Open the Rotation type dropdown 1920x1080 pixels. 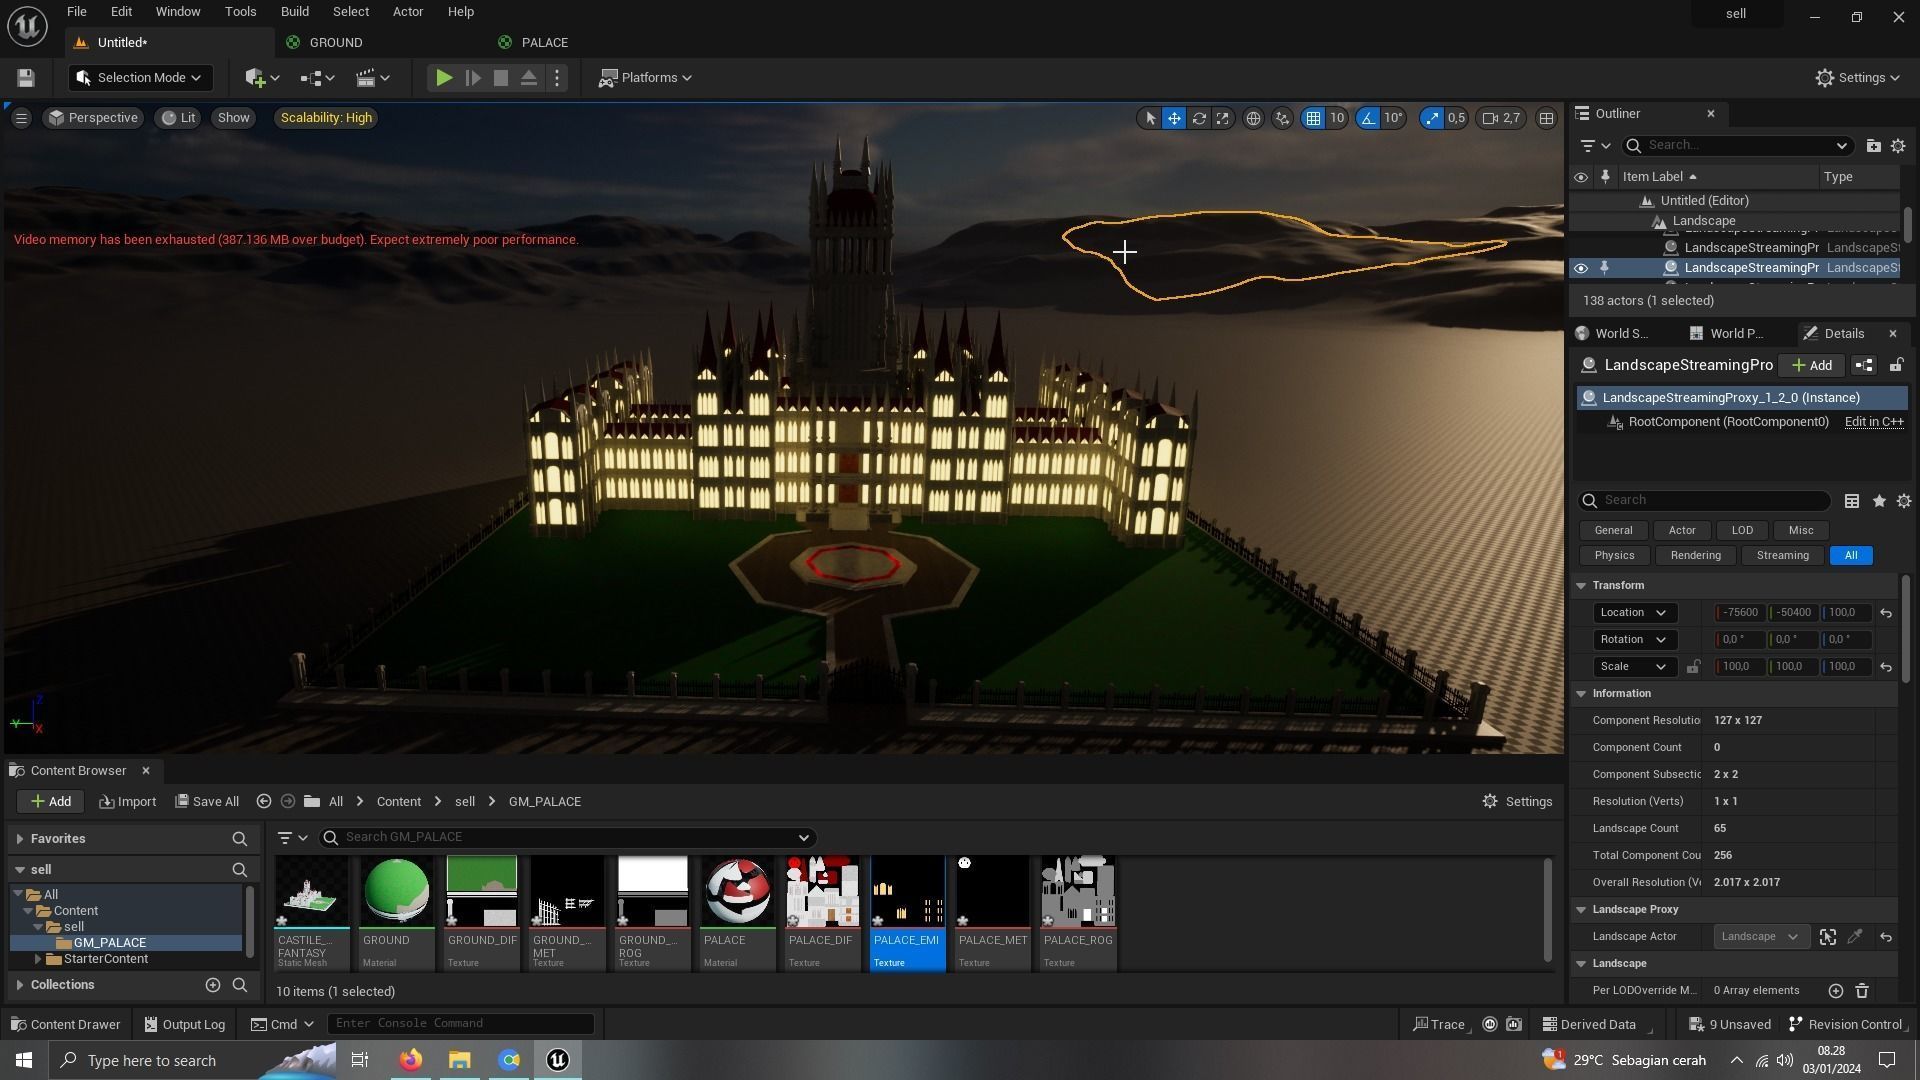coord(1633,640)
